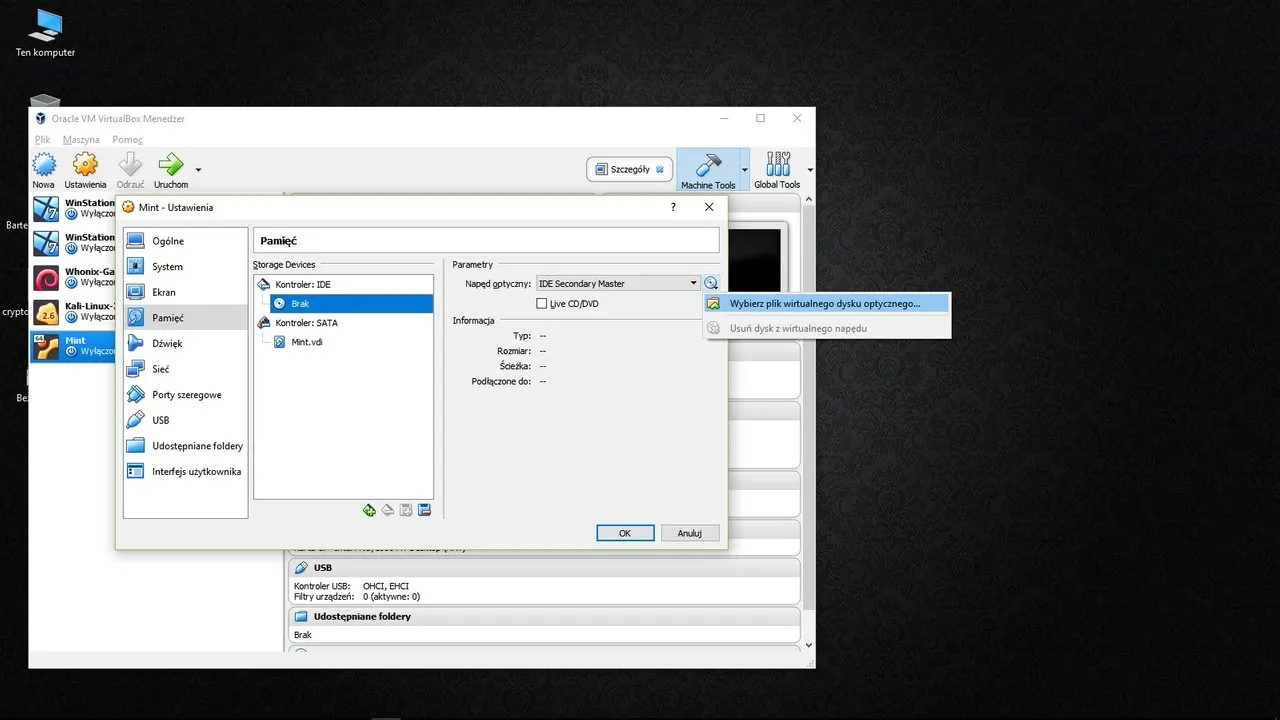
Task: Open the Plik menu
Action: point(42,140)
